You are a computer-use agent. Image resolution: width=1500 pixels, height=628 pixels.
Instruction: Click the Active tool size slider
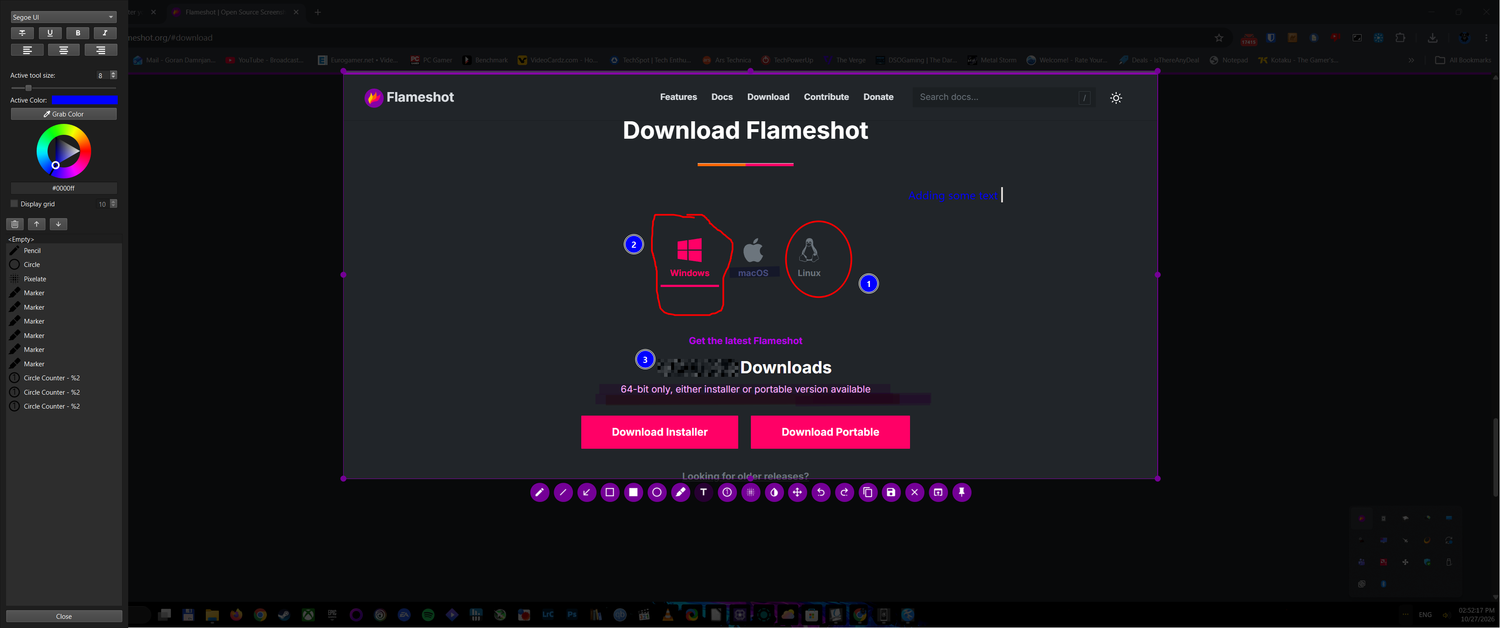tap(64, 88)
